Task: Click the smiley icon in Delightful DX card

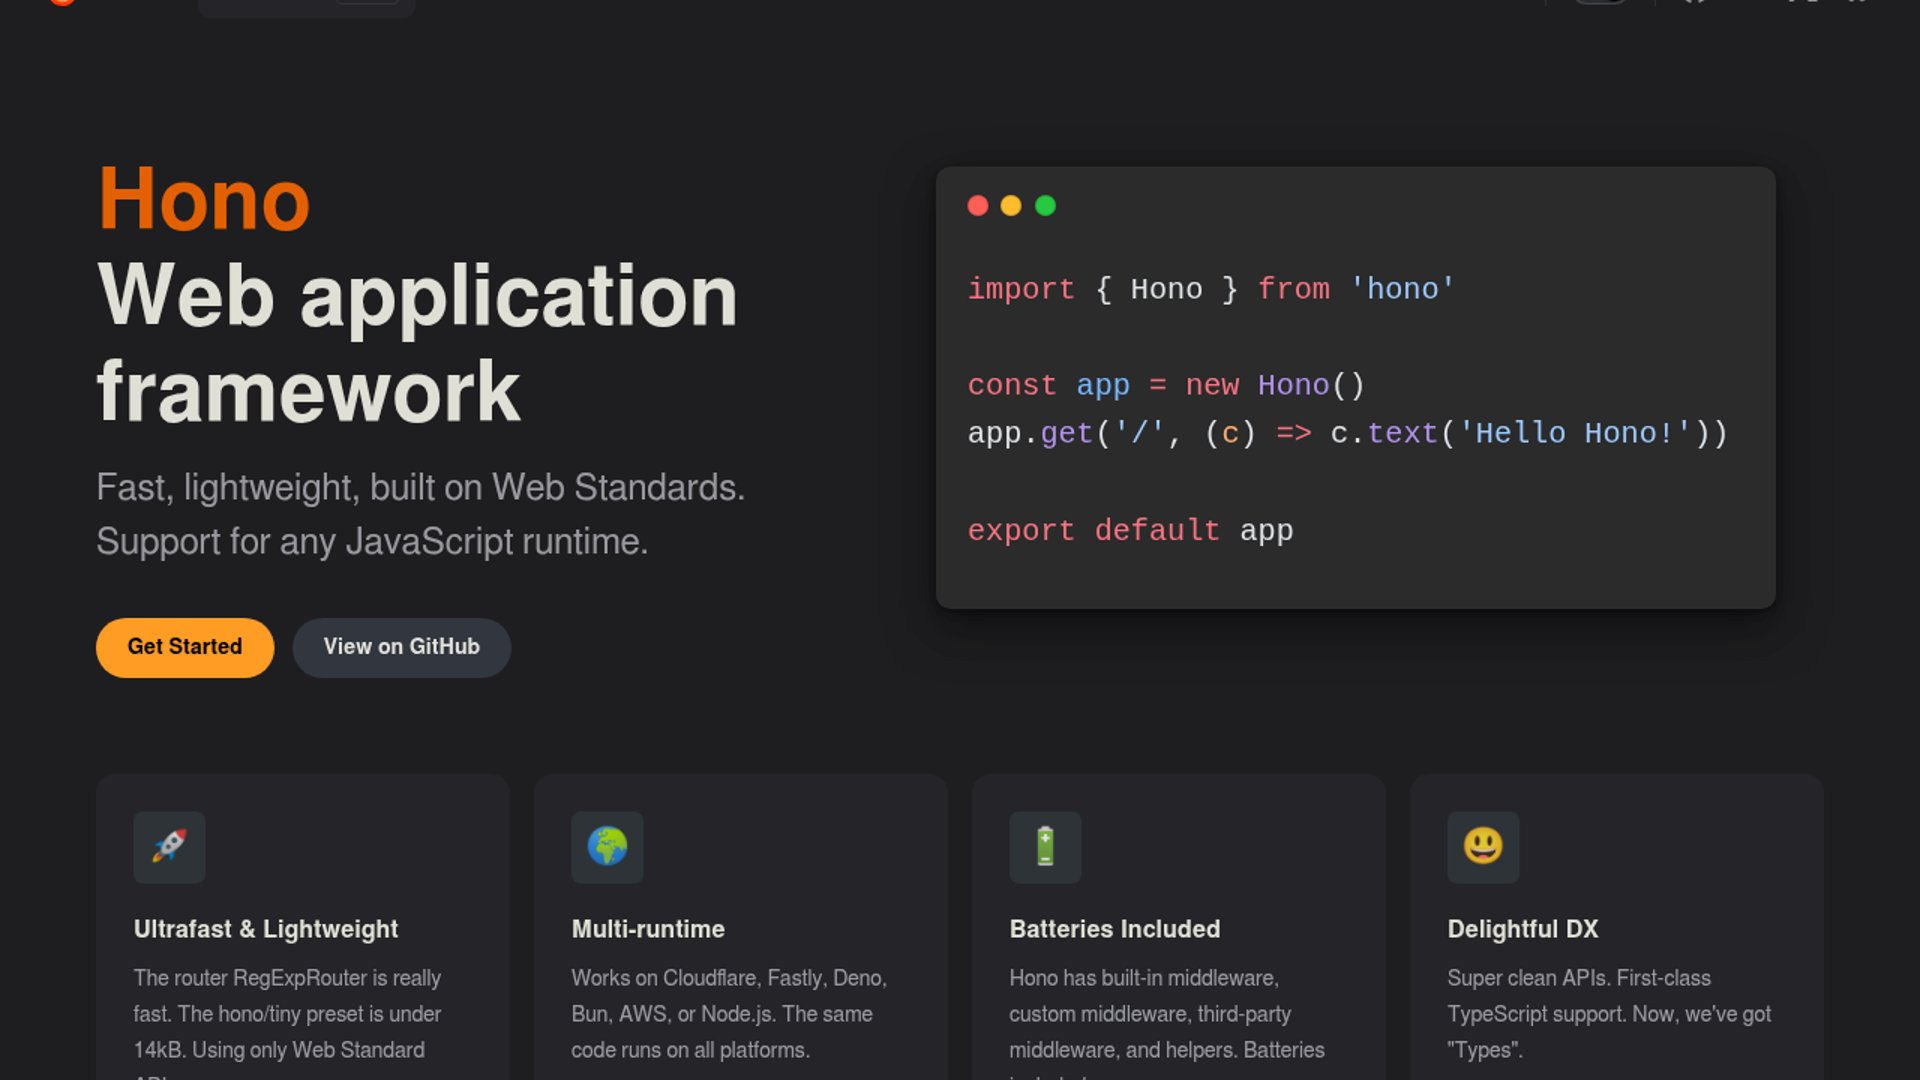Action: pos(1483,847)
